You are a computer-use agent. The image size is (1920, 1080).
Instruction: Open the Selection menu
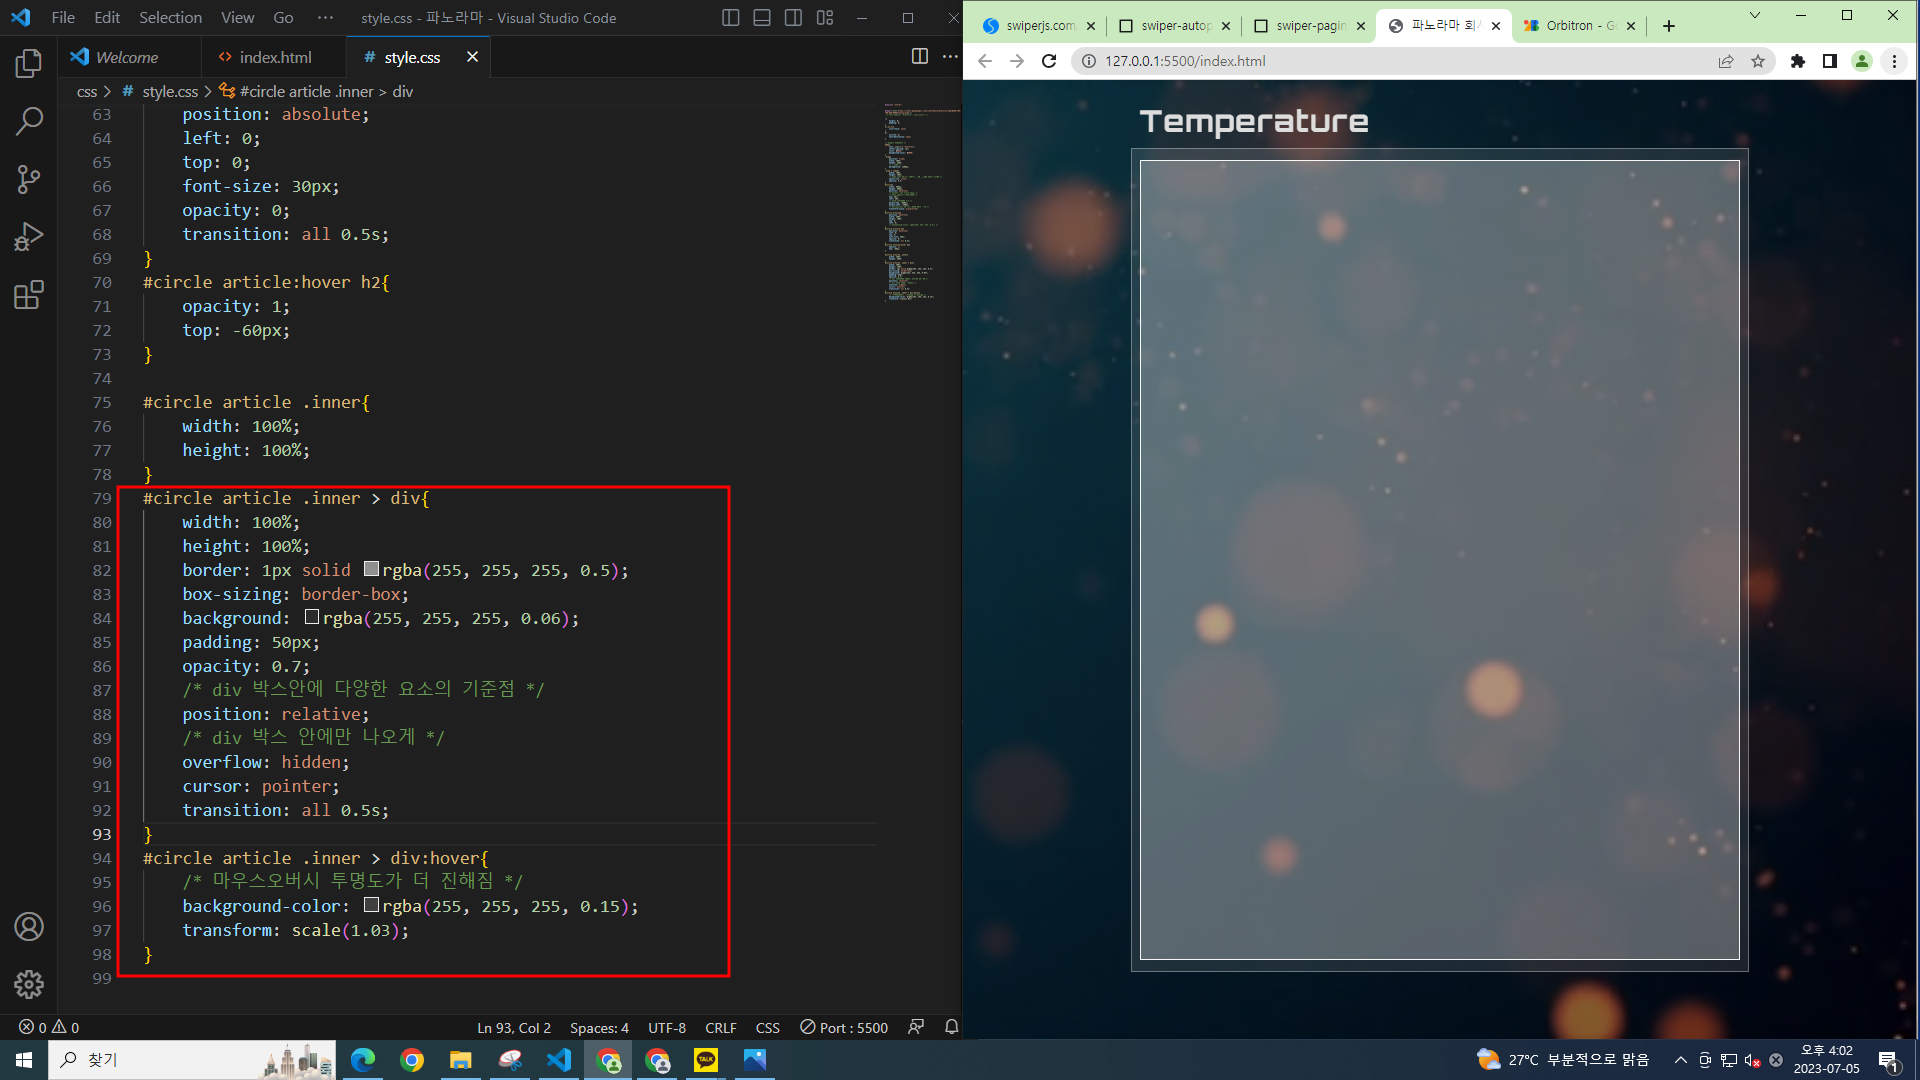(170, 18)
